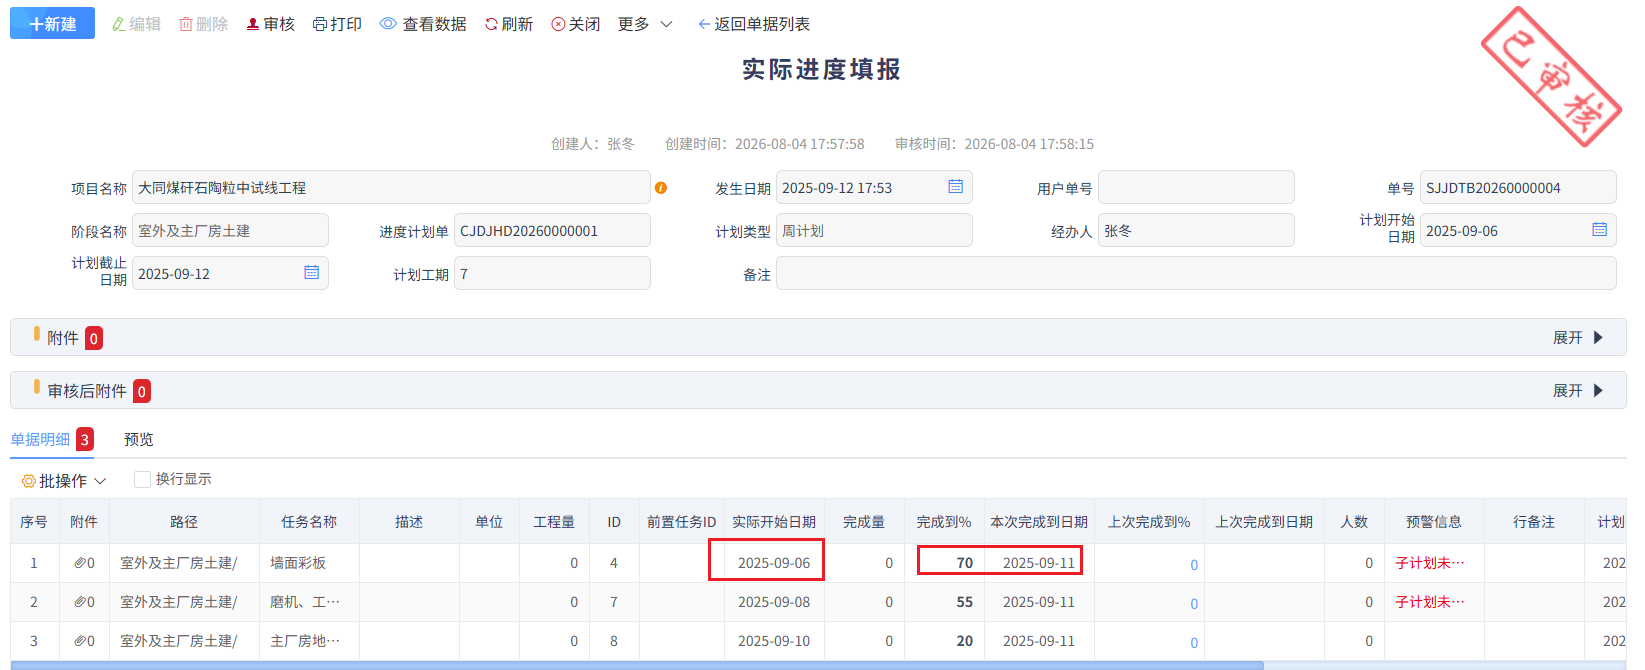Screen dimensions: 1645x670
Task: Expand the 附件 section
Action: 1578,338
